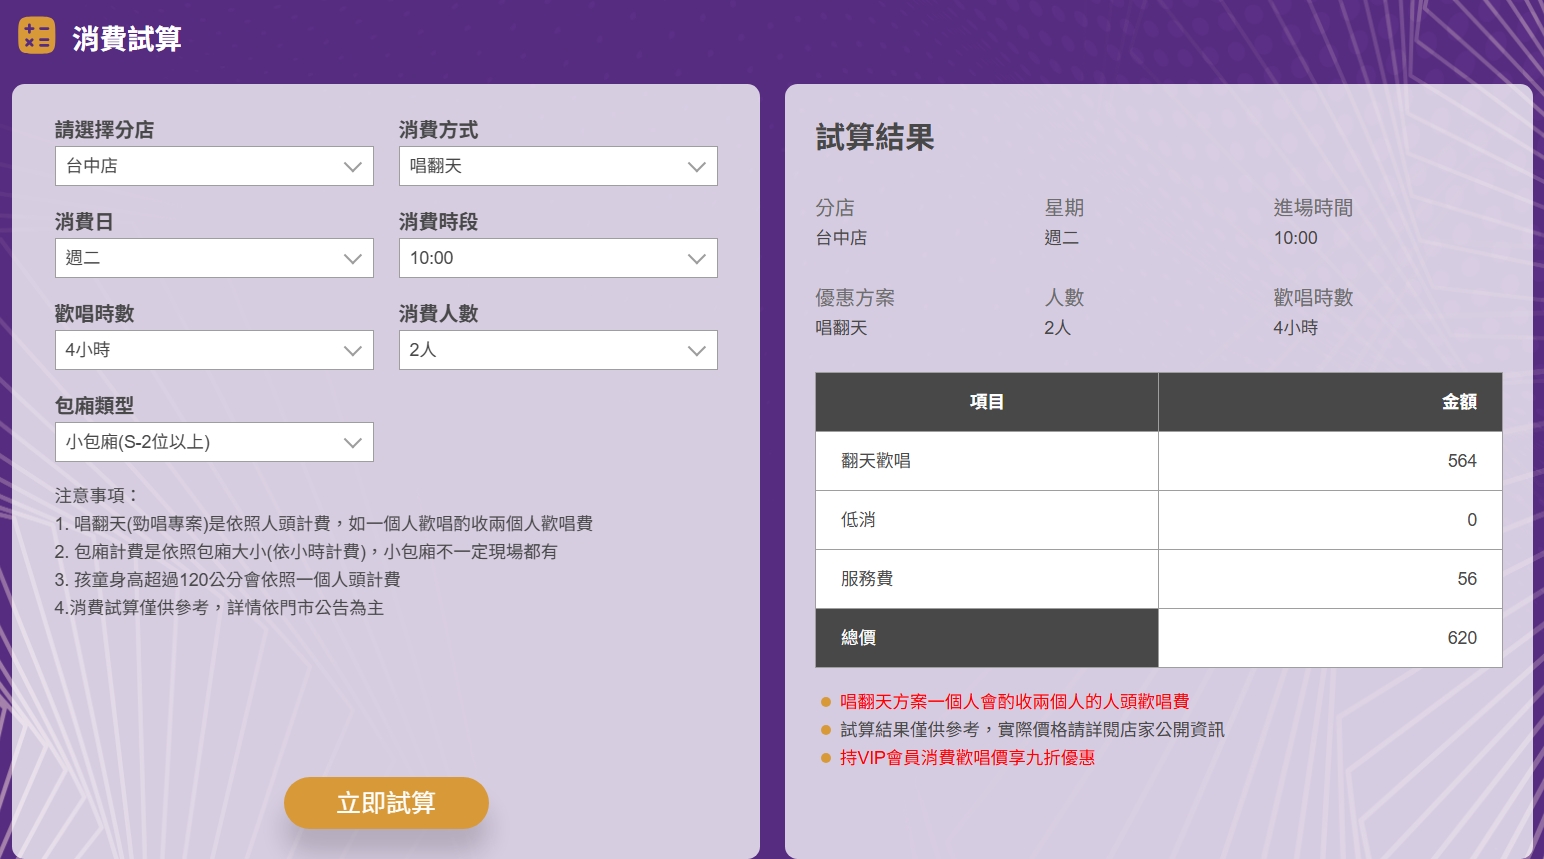Click the 優惠方案 result value 唱翻天
The image size is (1544, 859).
841,328
